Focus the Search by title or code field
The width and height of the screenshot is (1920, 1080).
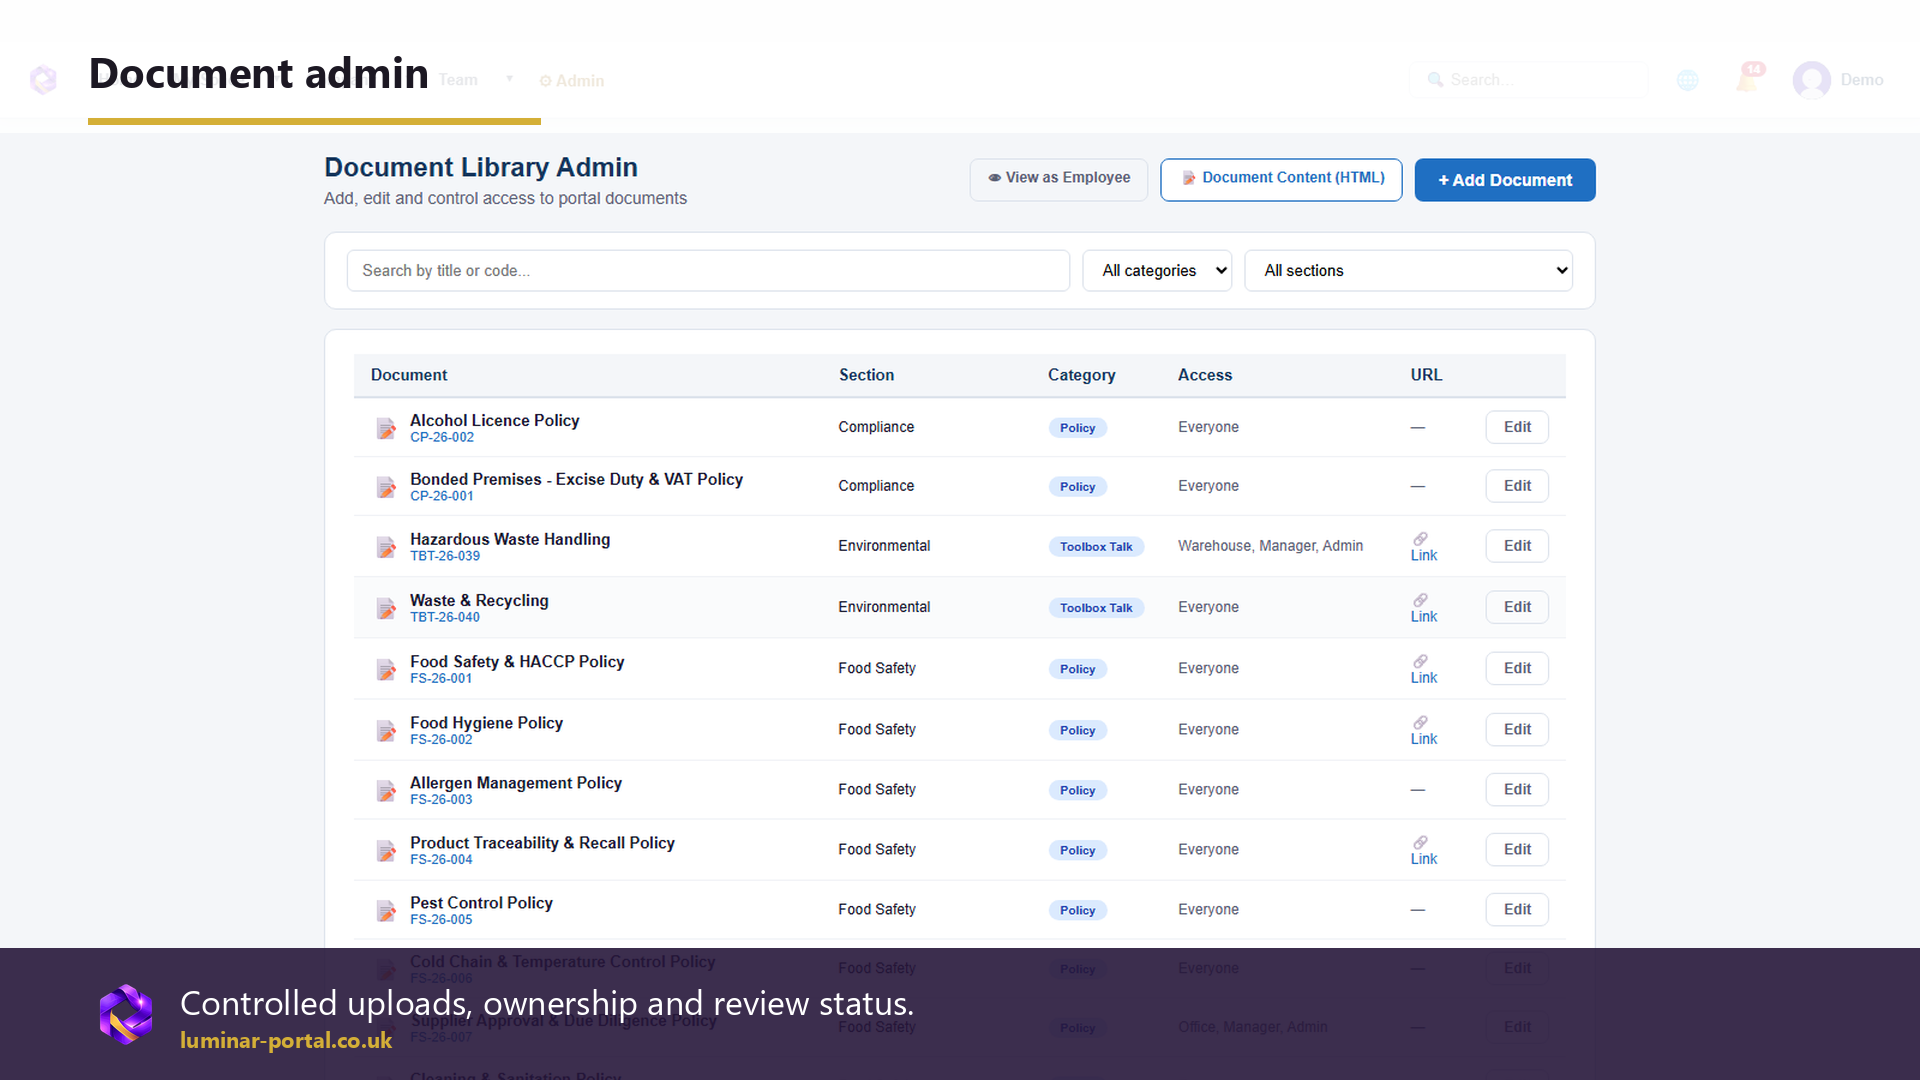point(708,271)
